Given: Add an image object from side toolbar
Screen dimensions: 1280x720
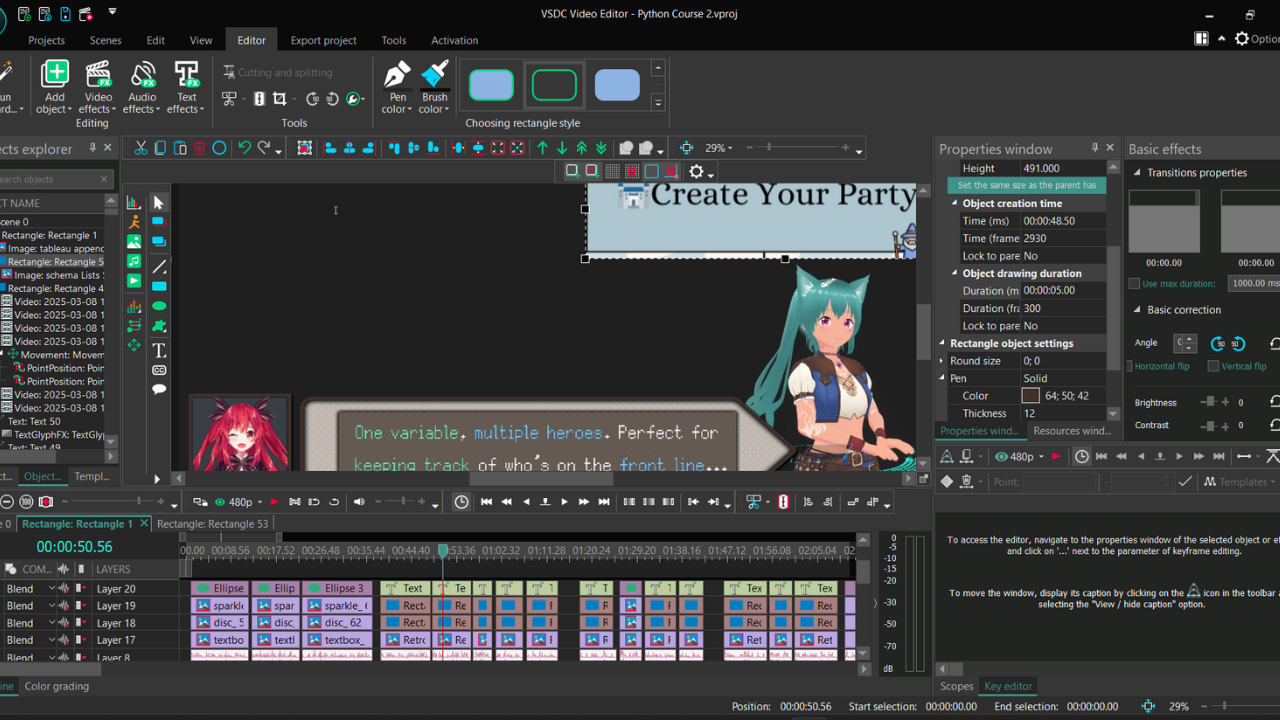Looking at the screenshot, I should [x=134, y=242].
